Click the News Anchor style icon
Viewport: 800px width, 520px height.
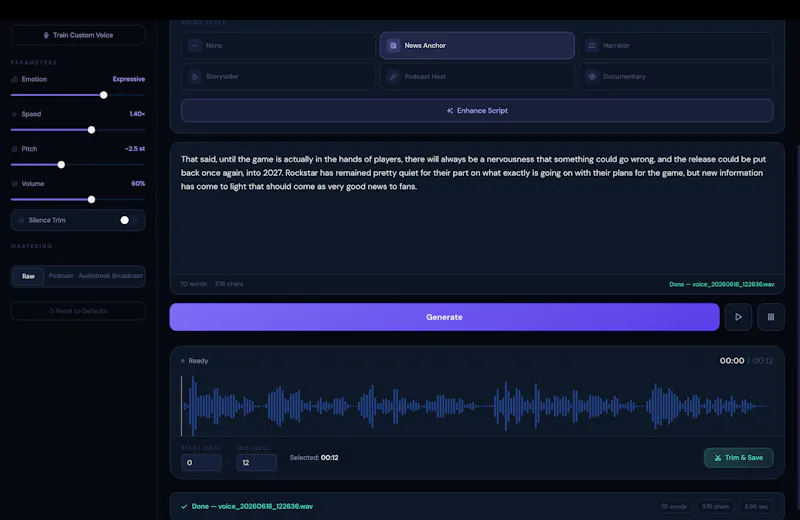[393, 45]
